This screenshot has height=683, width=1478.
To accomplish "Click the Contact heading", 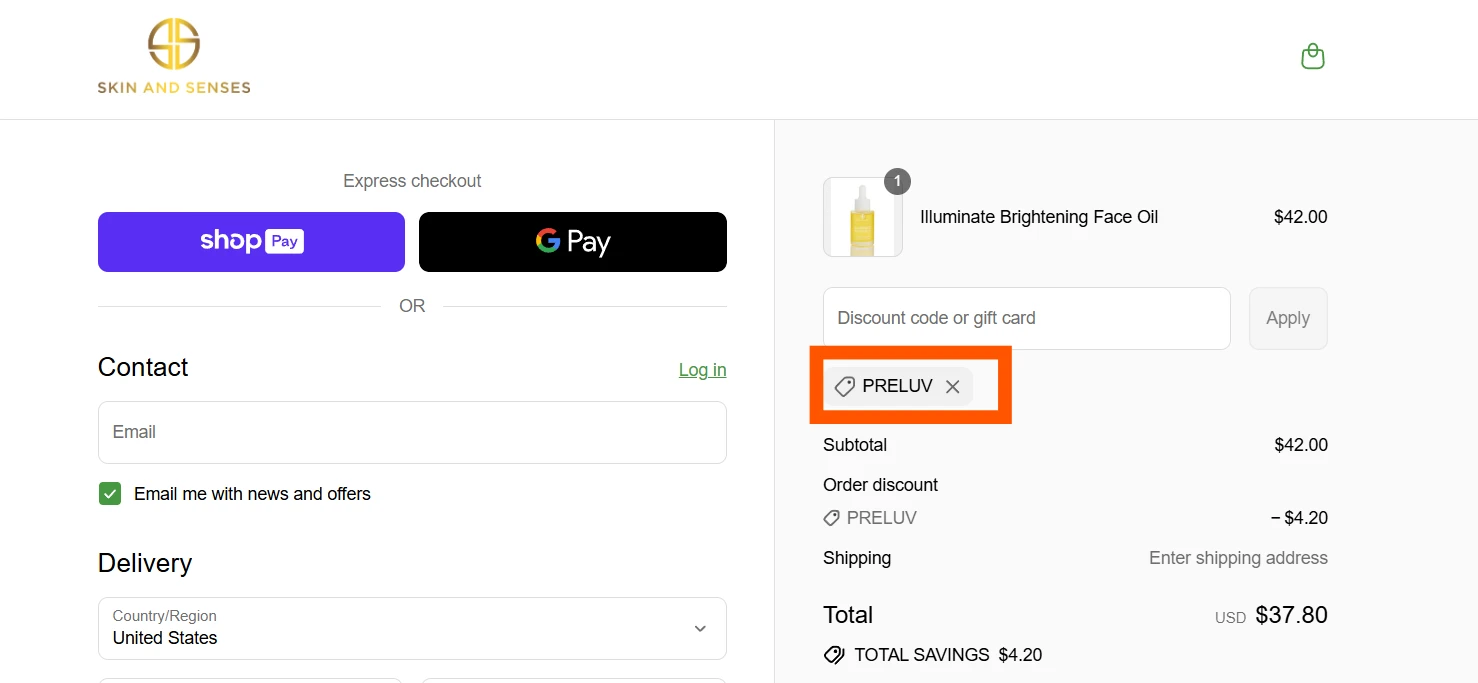I will [x=143, y=367].
